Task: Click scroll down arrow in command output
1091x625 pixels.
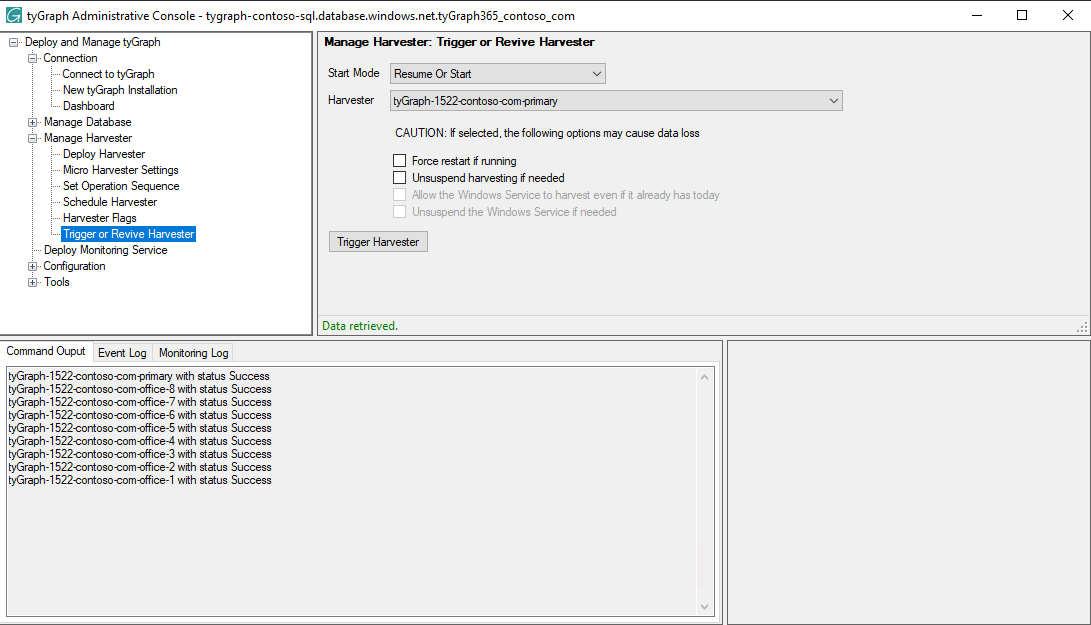Action: point(704,607)
